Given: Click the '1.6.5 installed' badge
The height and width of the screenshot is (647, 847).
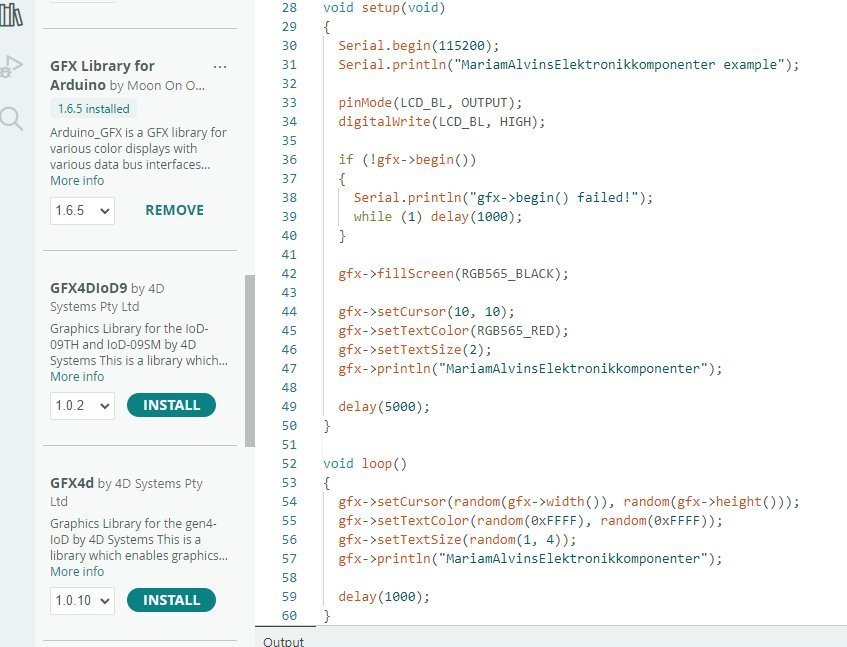Looking at the screenshot, I should coord(92,109).
